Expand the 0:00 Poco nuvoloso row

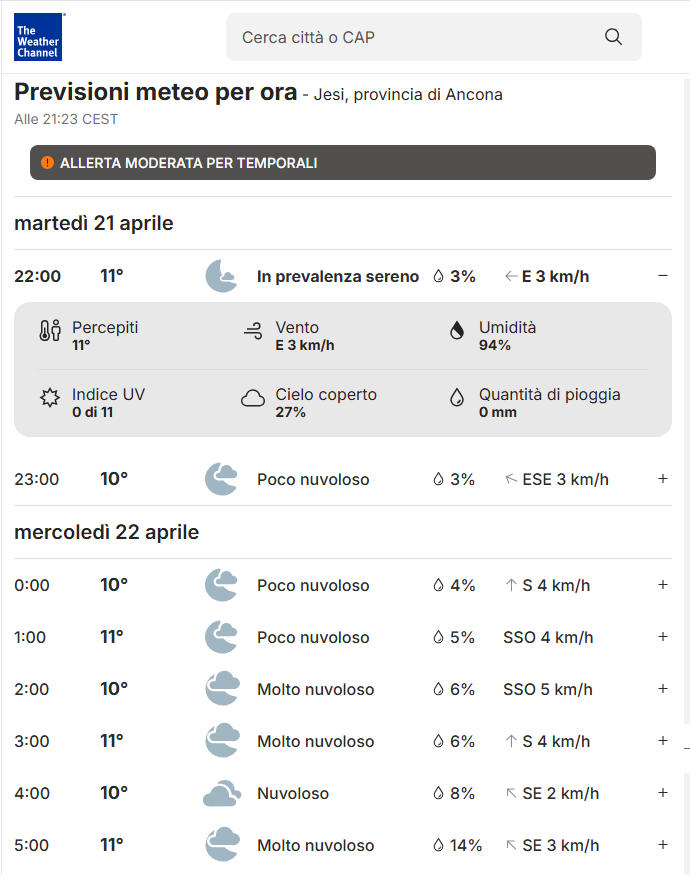pos(662,585)
